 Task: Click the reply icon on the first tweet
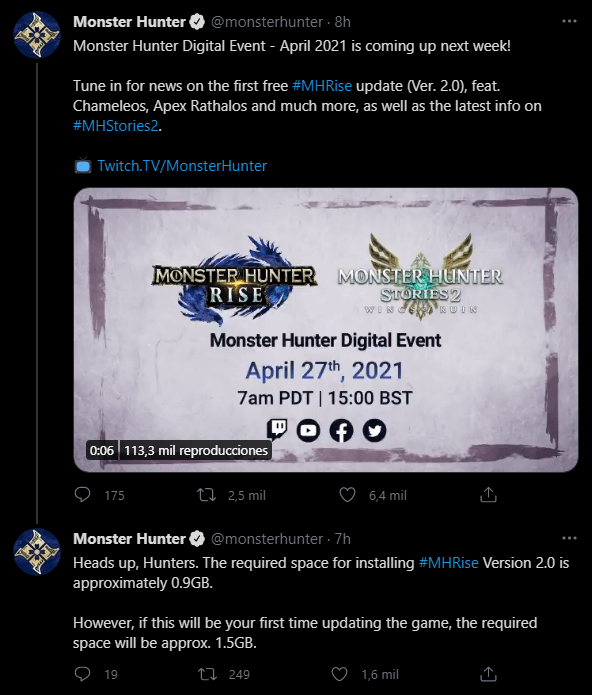(x=82, y=495)
